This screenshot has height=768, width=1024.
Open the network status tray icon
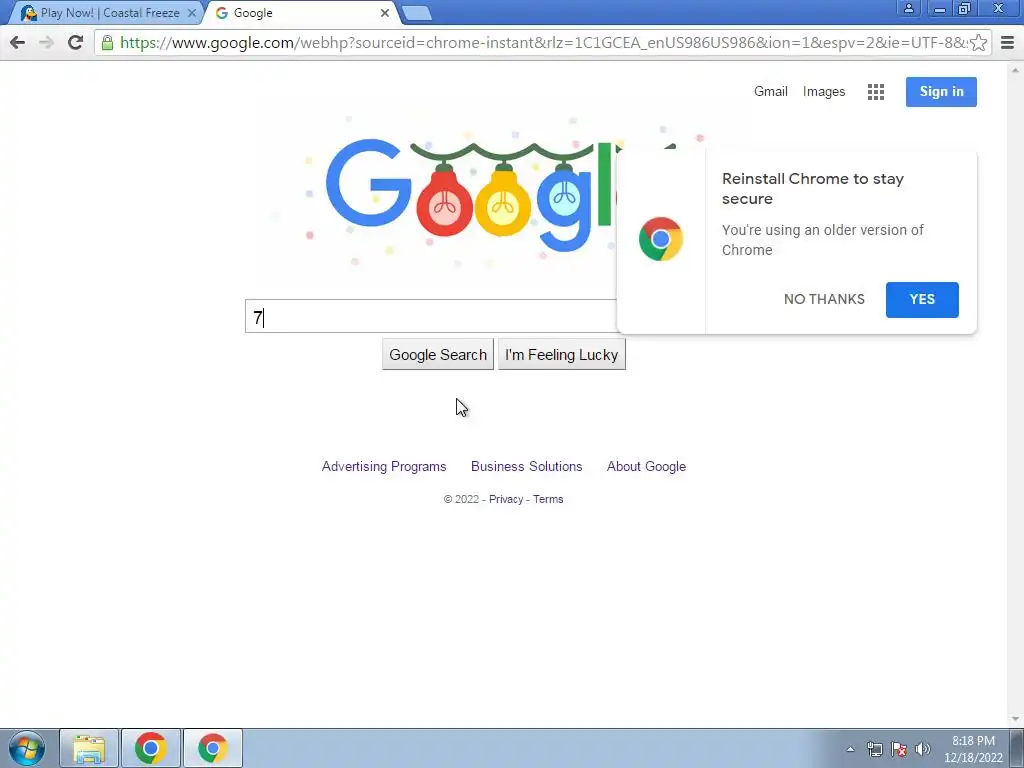point(874,749)
